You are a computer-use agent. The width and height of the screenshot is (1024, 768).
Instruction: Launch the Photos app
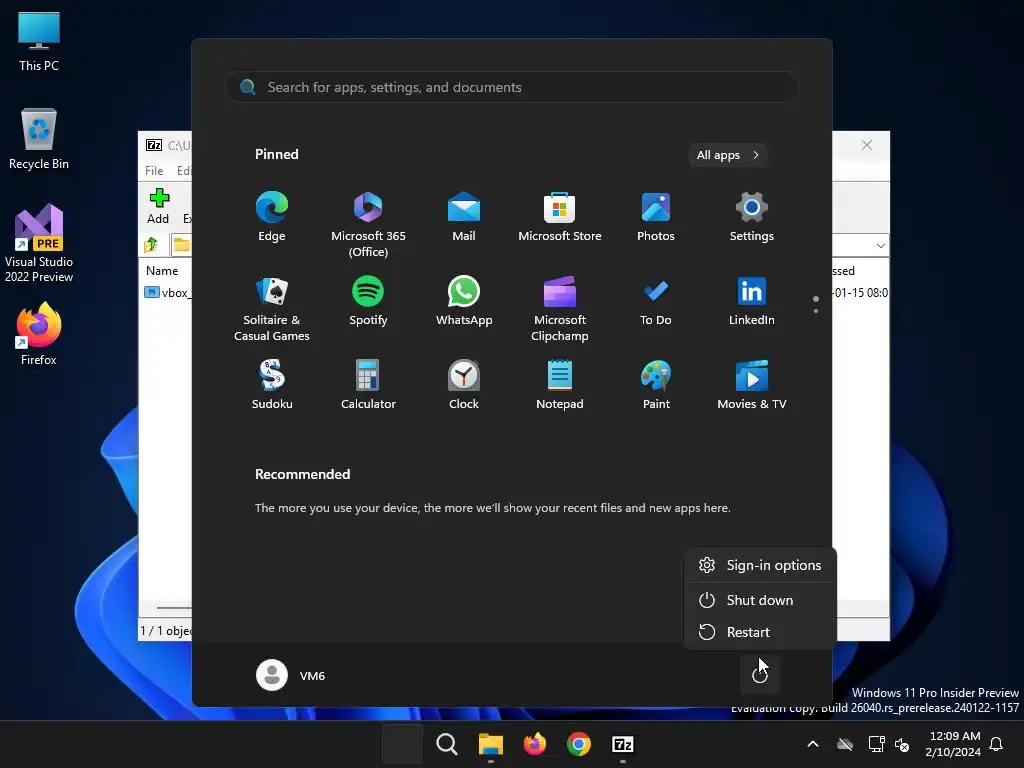pos(656,217)
